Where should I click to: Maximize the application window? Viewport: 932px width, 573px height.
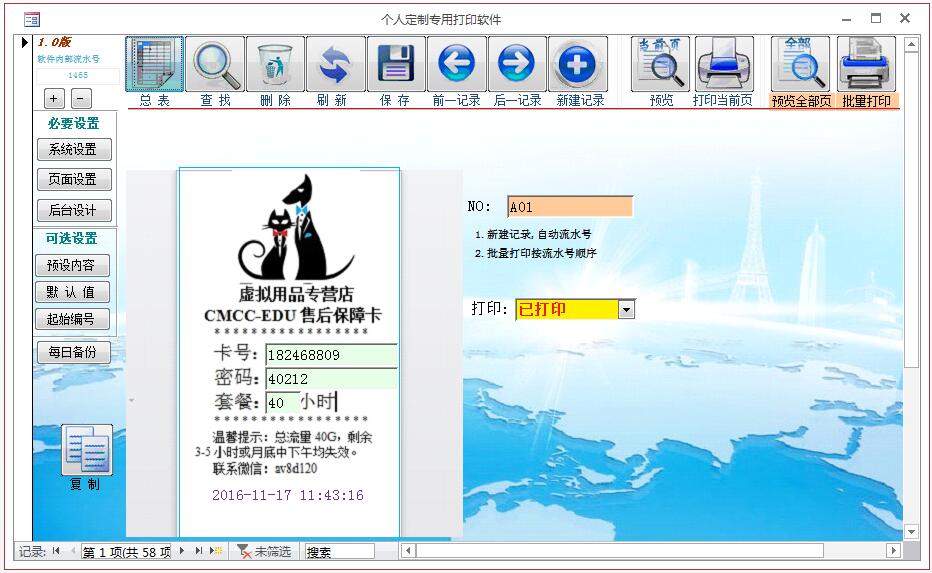pyautogui.click(x=876, y=18)
